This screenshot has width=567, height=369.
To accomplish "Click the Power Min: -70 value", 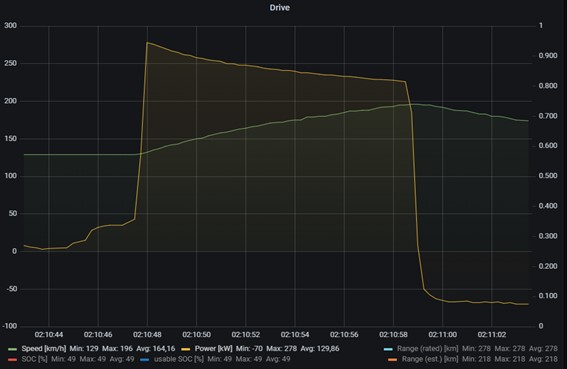I will [x=249, y=349].
